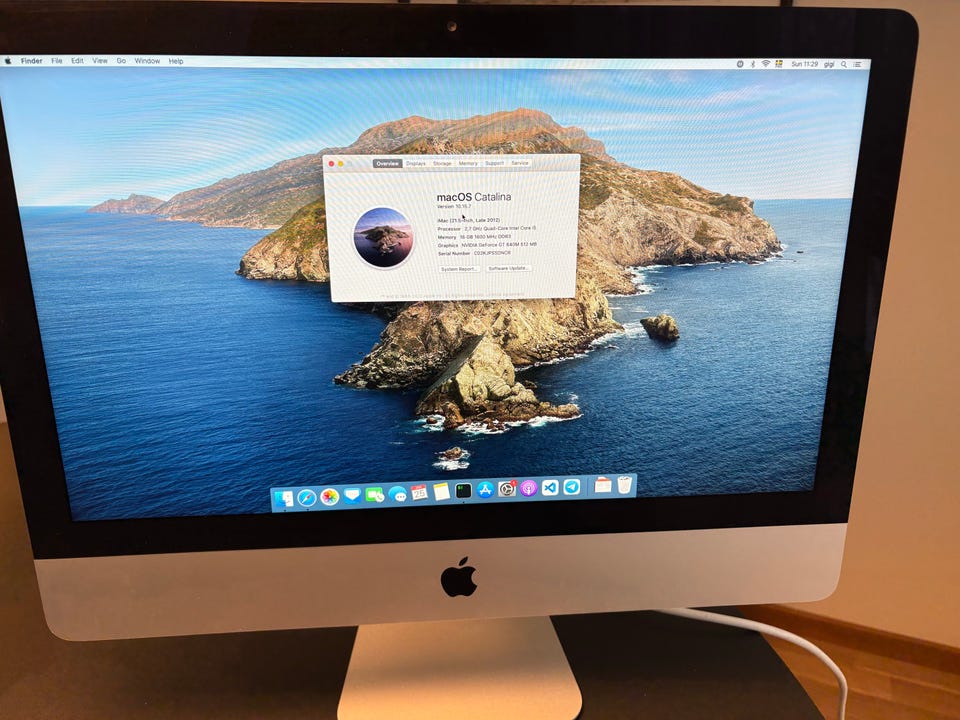Open the Apple menu
This screenshot has width=960, height=720.
(x=8, y=60)
